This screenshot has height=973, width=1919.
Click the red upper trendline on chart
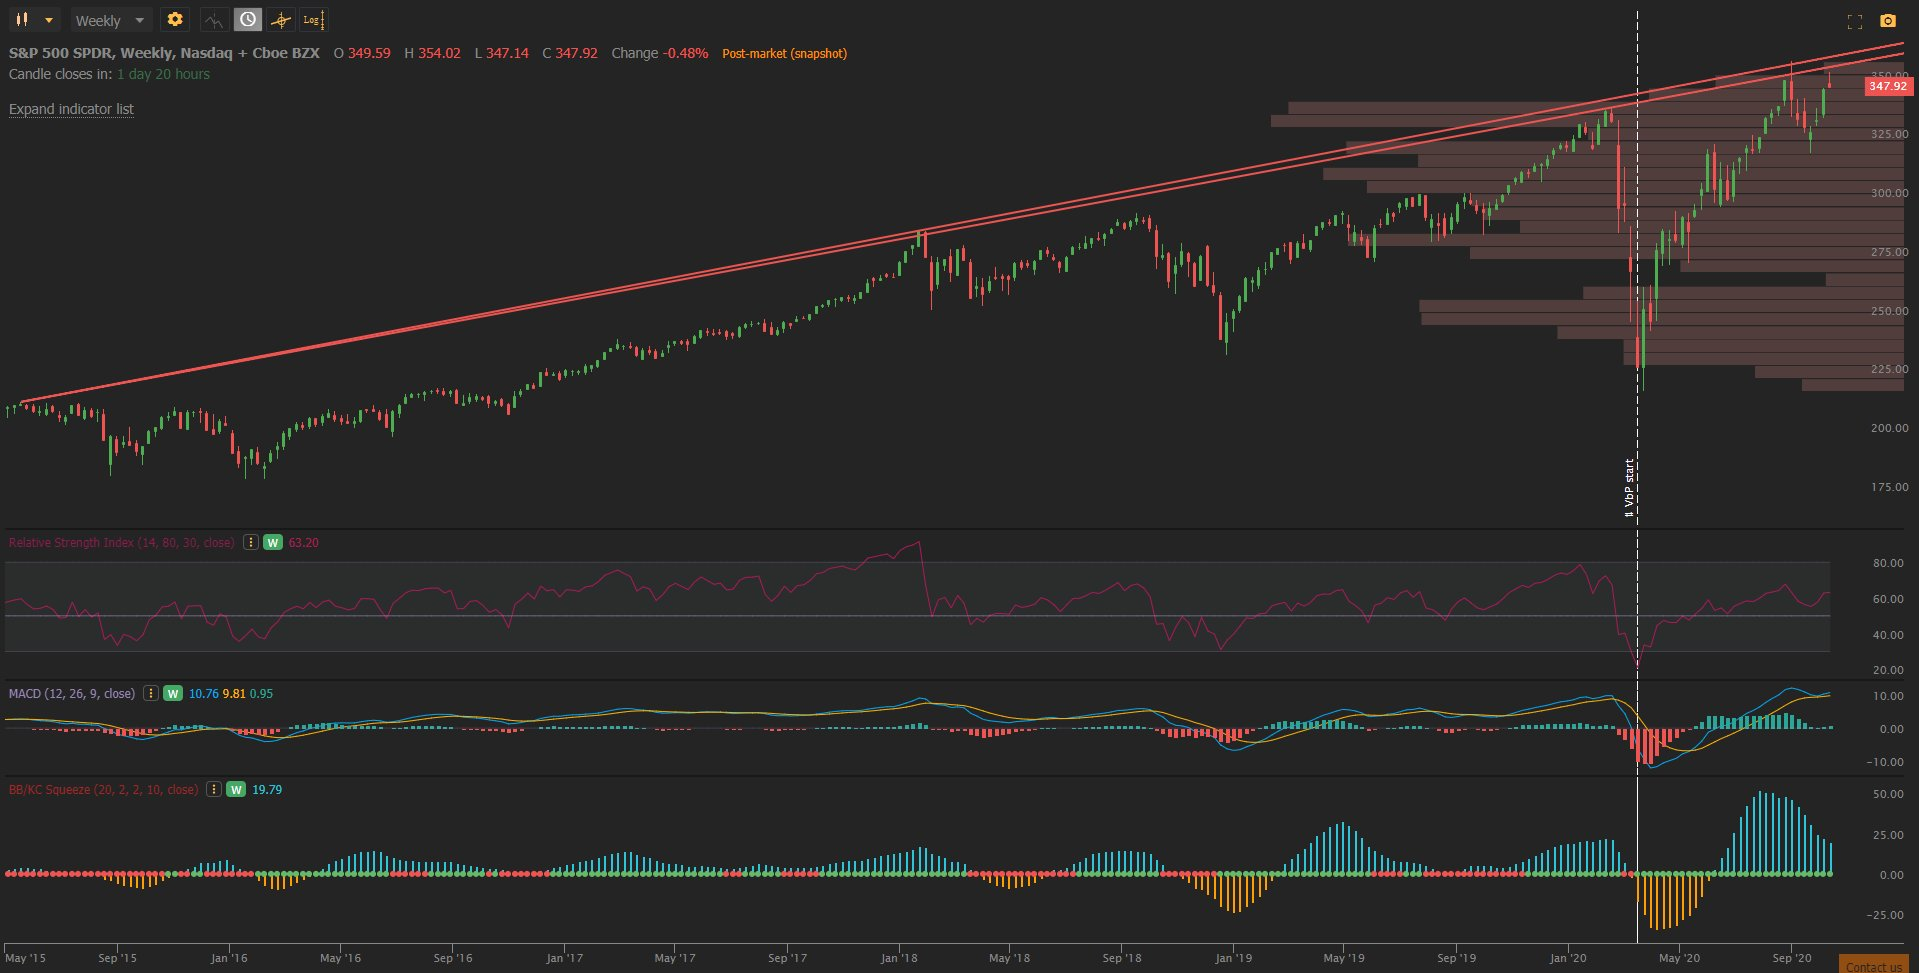pos(960,223)
